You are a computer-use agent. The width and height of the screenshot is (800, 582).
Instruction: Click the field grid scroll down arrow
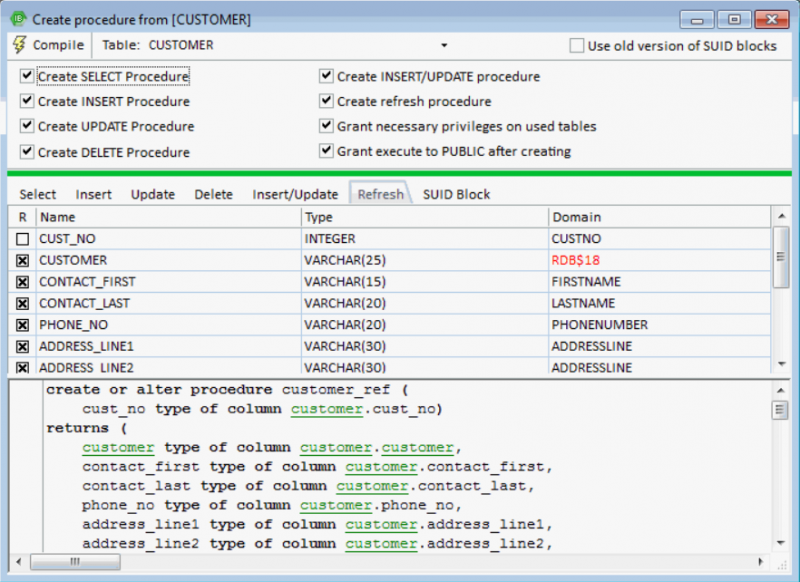click(781, 364)
